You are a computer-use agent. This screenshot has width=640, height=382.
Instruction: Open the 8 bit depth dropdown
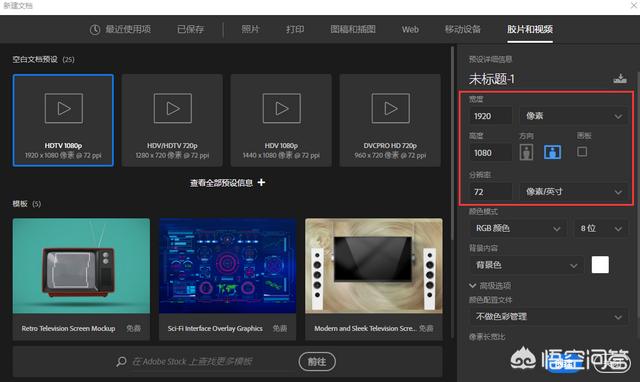click(600, 229)
